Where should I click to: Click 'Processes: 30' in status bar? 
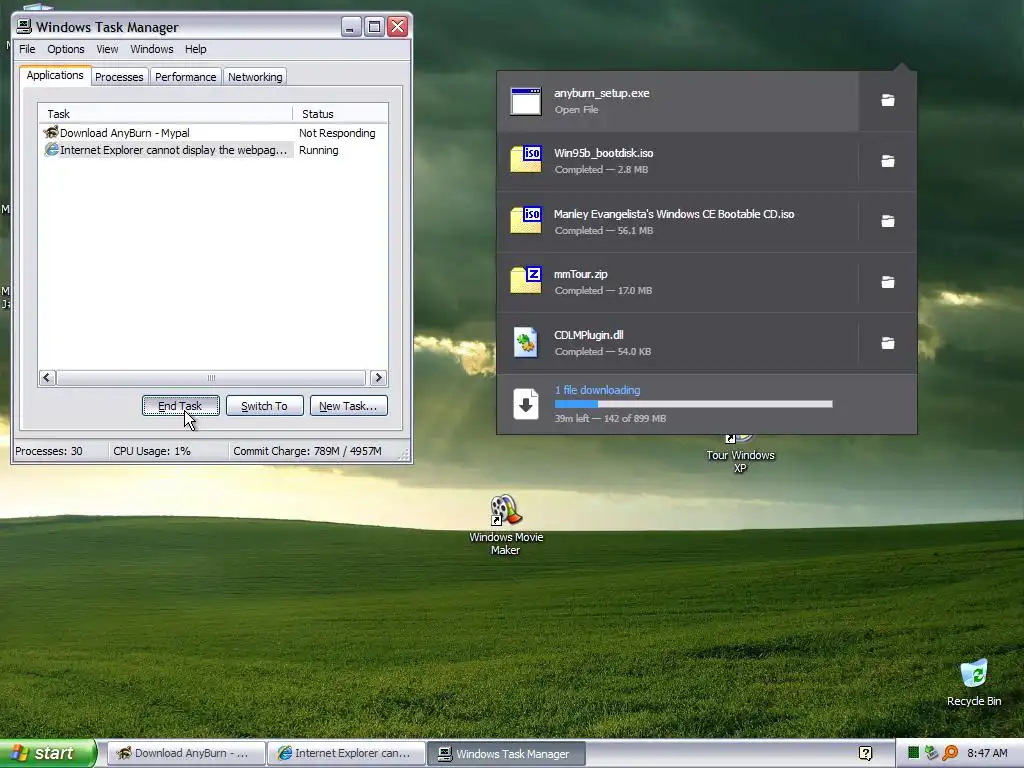tap(49, 451)
